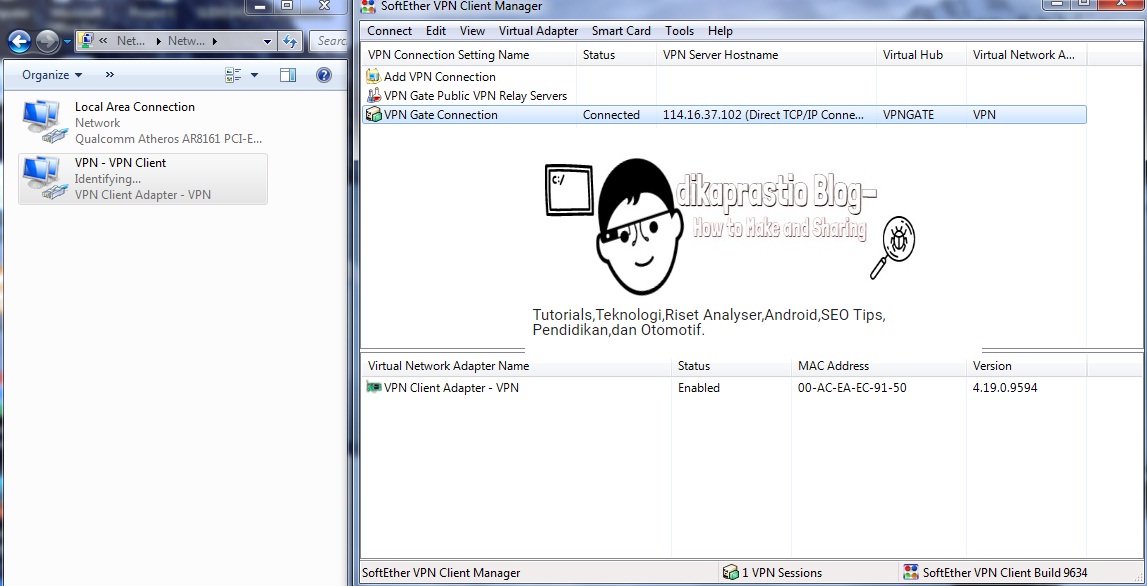Click the VPN Gate Connection entry icon
Image resolution: width=1147 pixels, height=586 pixels.
[374, 114]
